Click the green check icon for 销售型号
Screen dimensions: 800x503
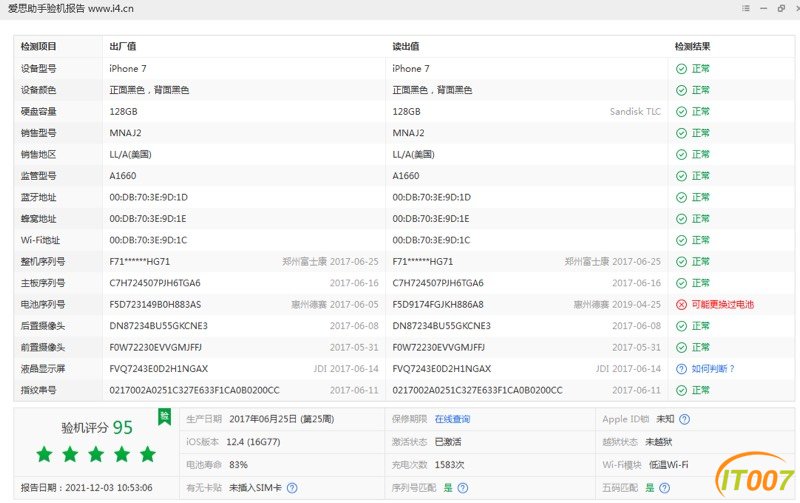click(x=681, y=133)
